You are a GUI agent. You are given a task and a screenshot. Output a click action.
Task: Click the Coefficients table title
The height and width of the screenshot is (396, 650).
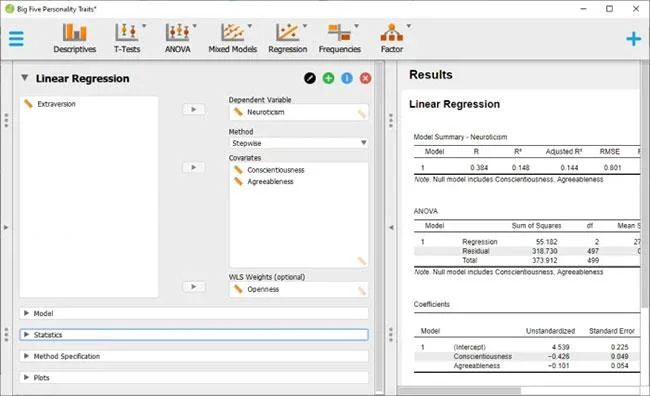click(432, 304)
